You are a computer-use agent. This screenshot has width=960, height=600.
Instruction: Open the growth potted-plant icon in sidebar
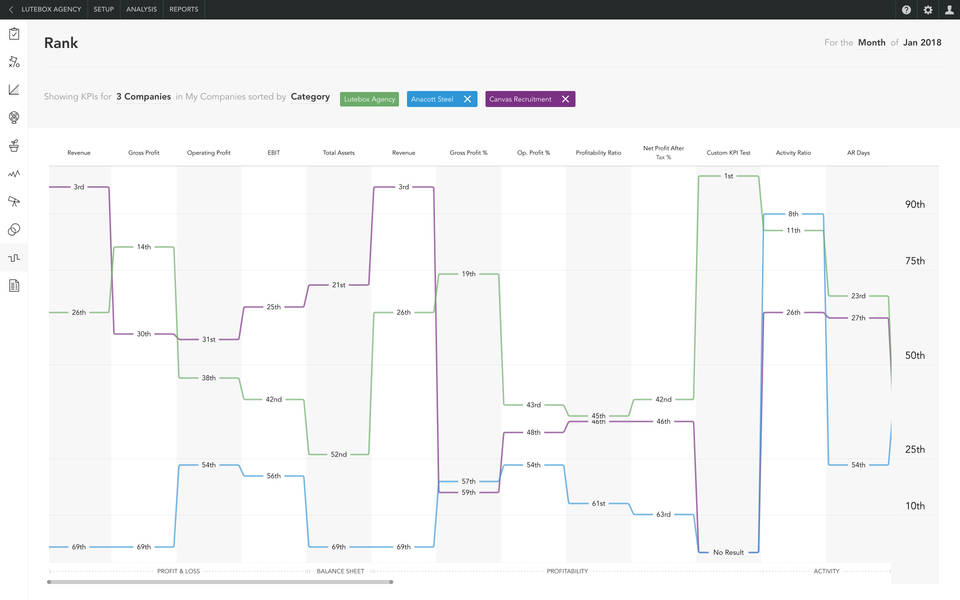(x=14, y=145)
